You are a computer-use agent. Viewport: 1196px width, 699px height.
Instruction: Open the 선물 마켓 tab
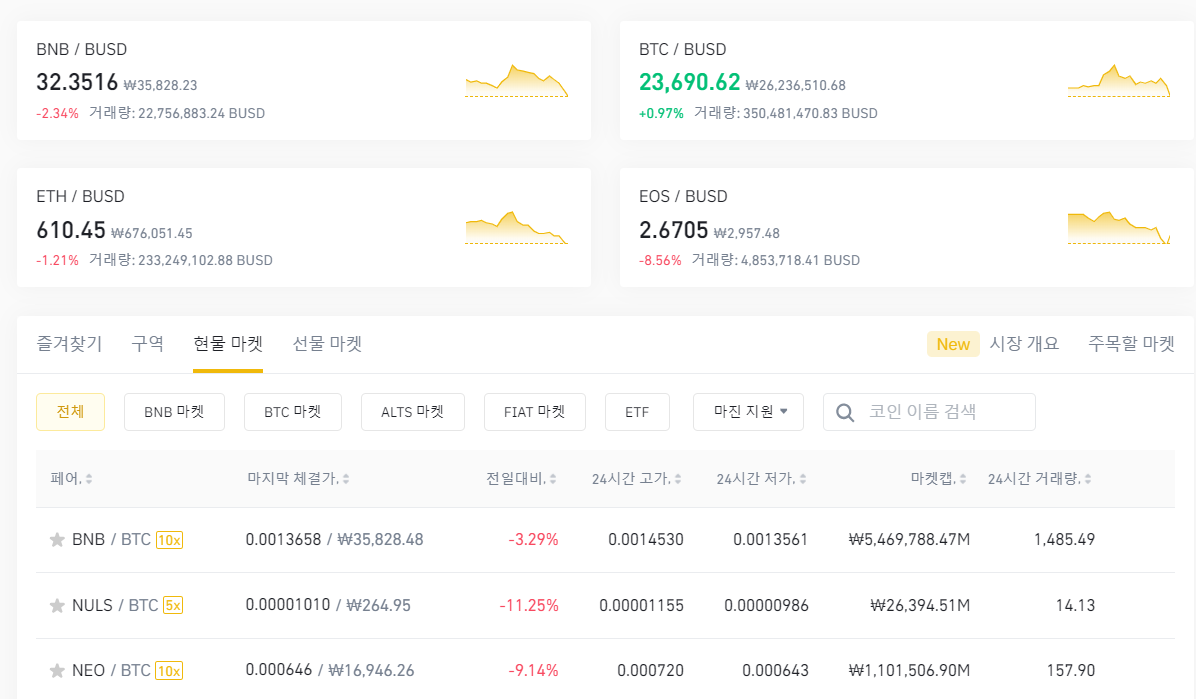327,344
